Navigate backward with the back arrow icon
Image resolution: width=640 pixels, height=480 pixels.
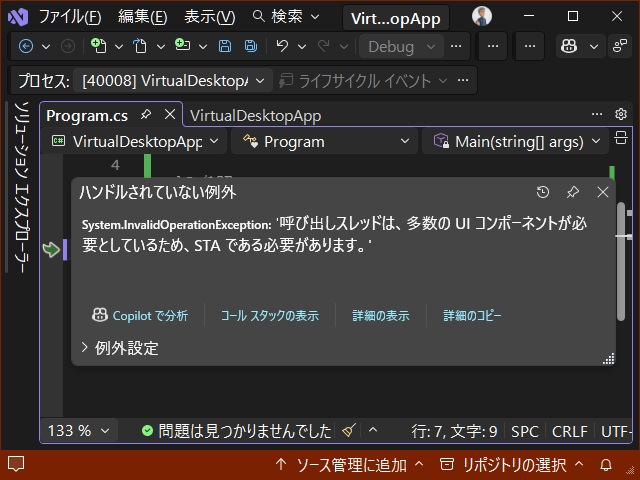click(x=26, y=46)
